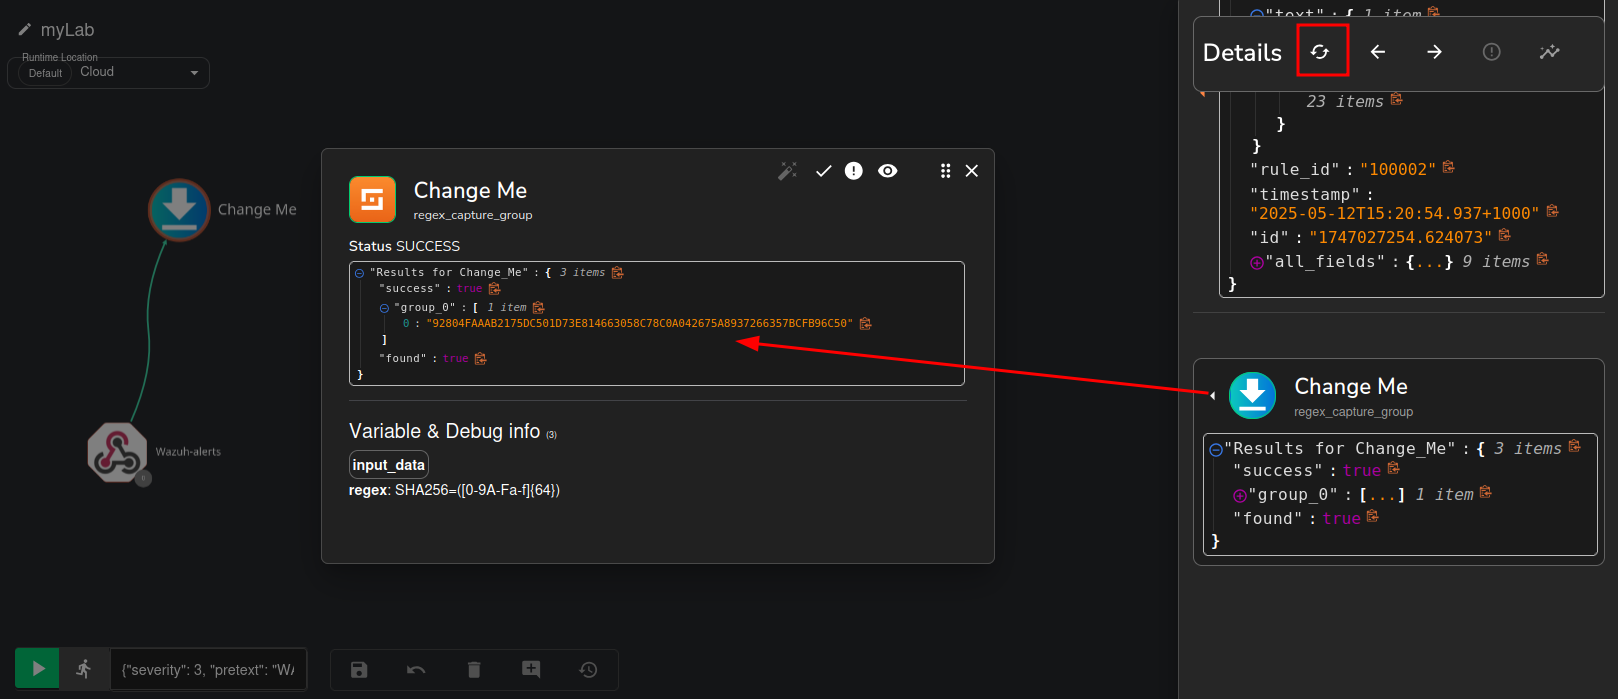Click the Change Me title in Details card
The width and height of the screenshot is (1618, 699).
tap(1351, 387)
